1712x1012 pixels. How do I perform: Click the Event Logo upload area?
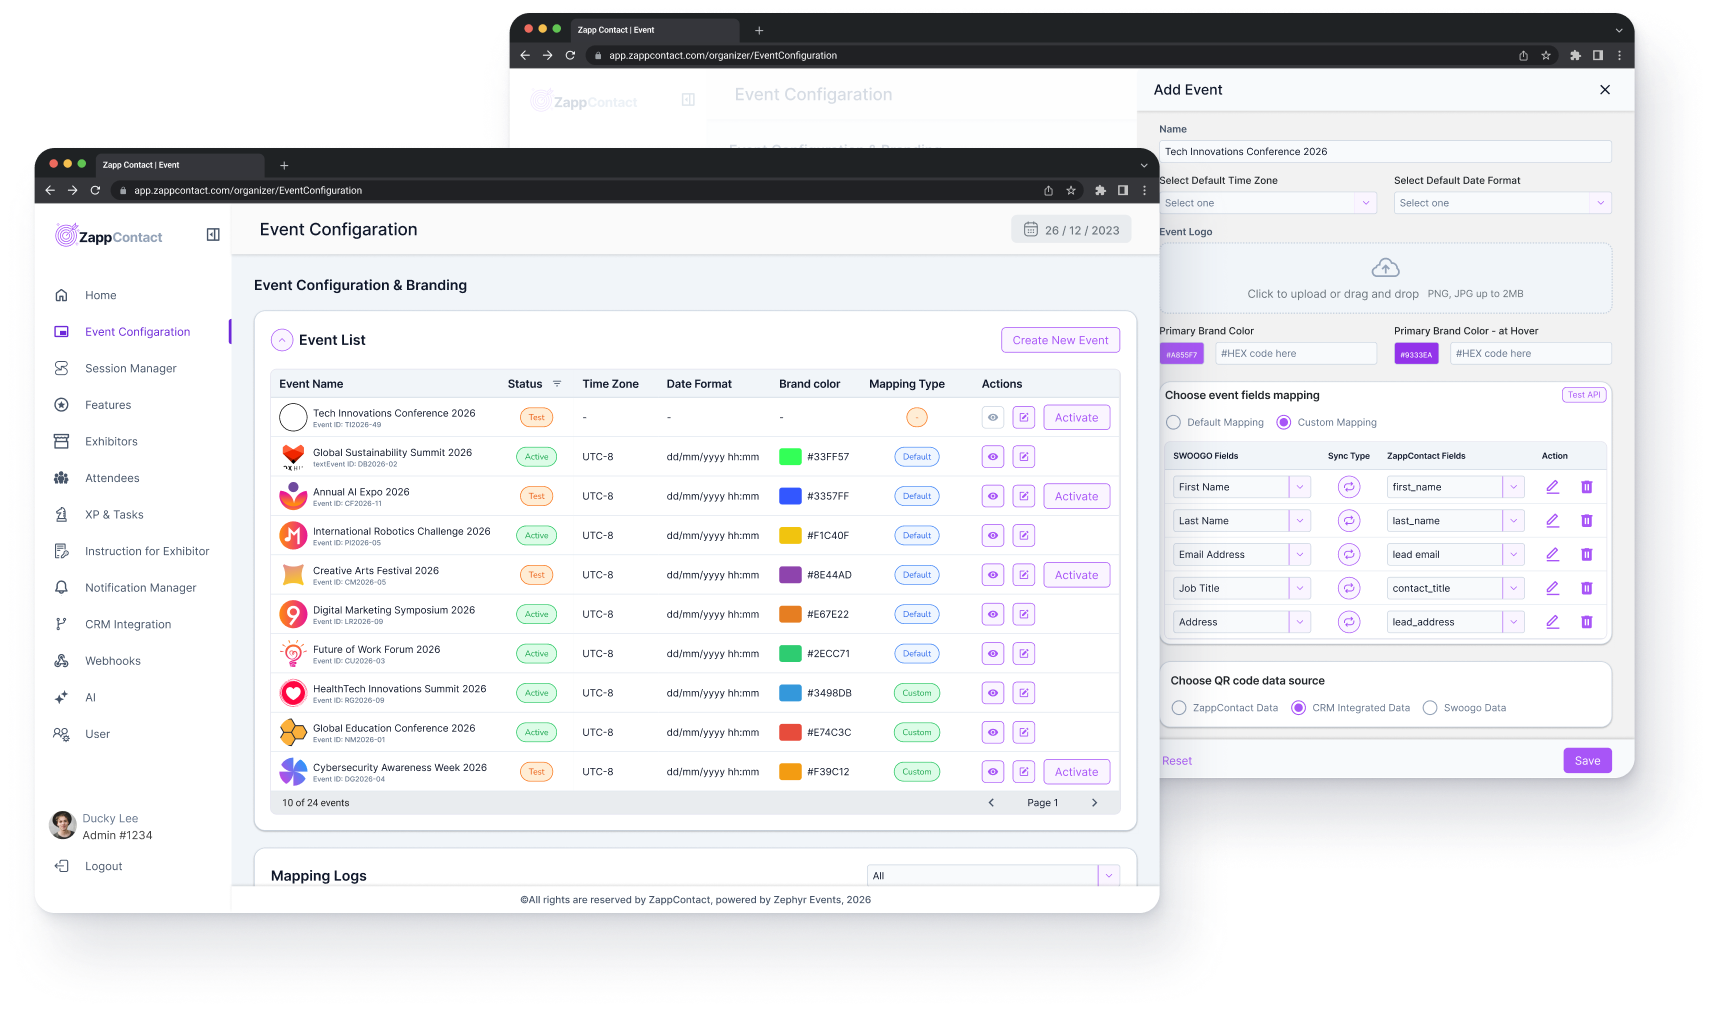[x=1385, y=278]
